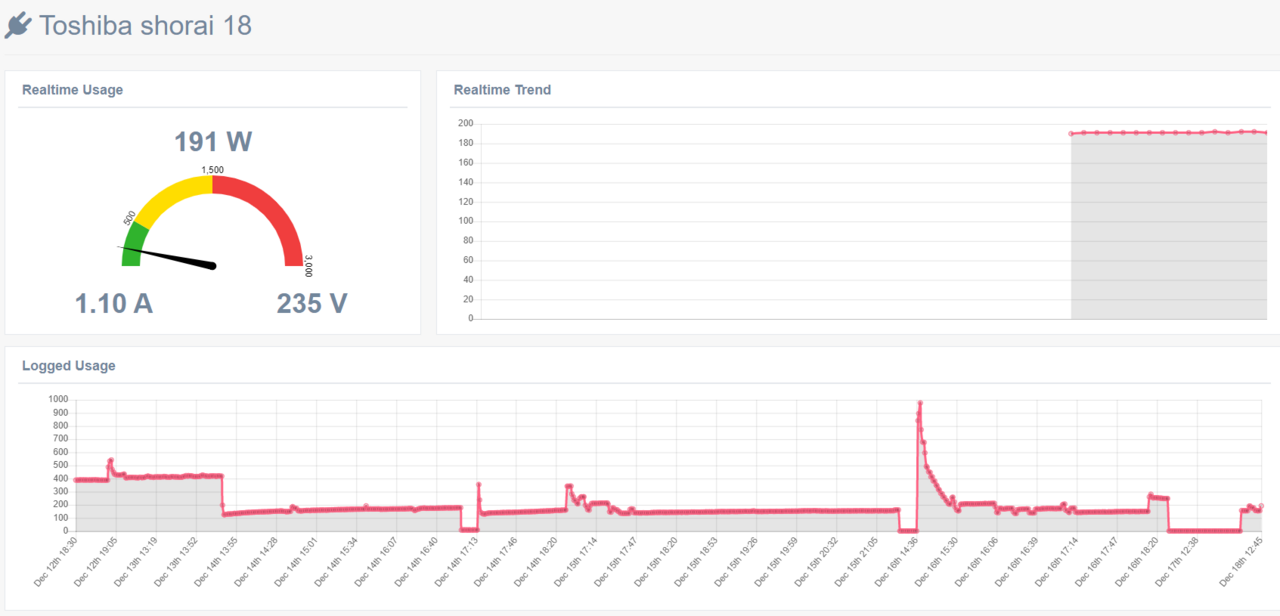Click the highest peak point in Logged Usage

point(920,403)
